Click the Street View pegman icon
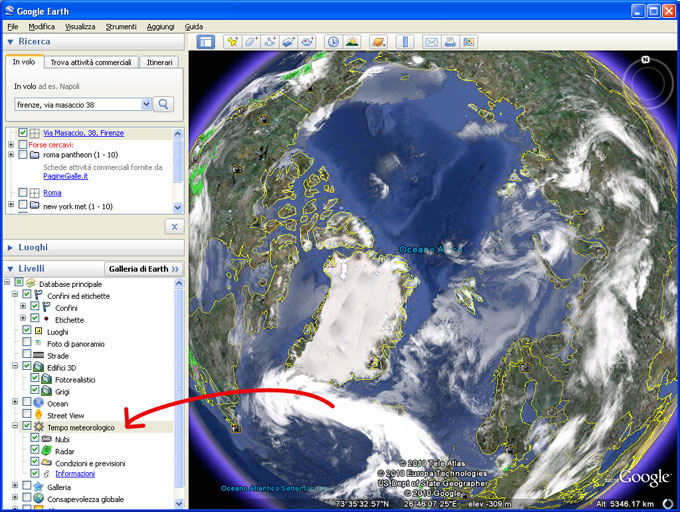The width and height of the screenshot is (680, 512). pyautogui.click(x=39, y=414)
